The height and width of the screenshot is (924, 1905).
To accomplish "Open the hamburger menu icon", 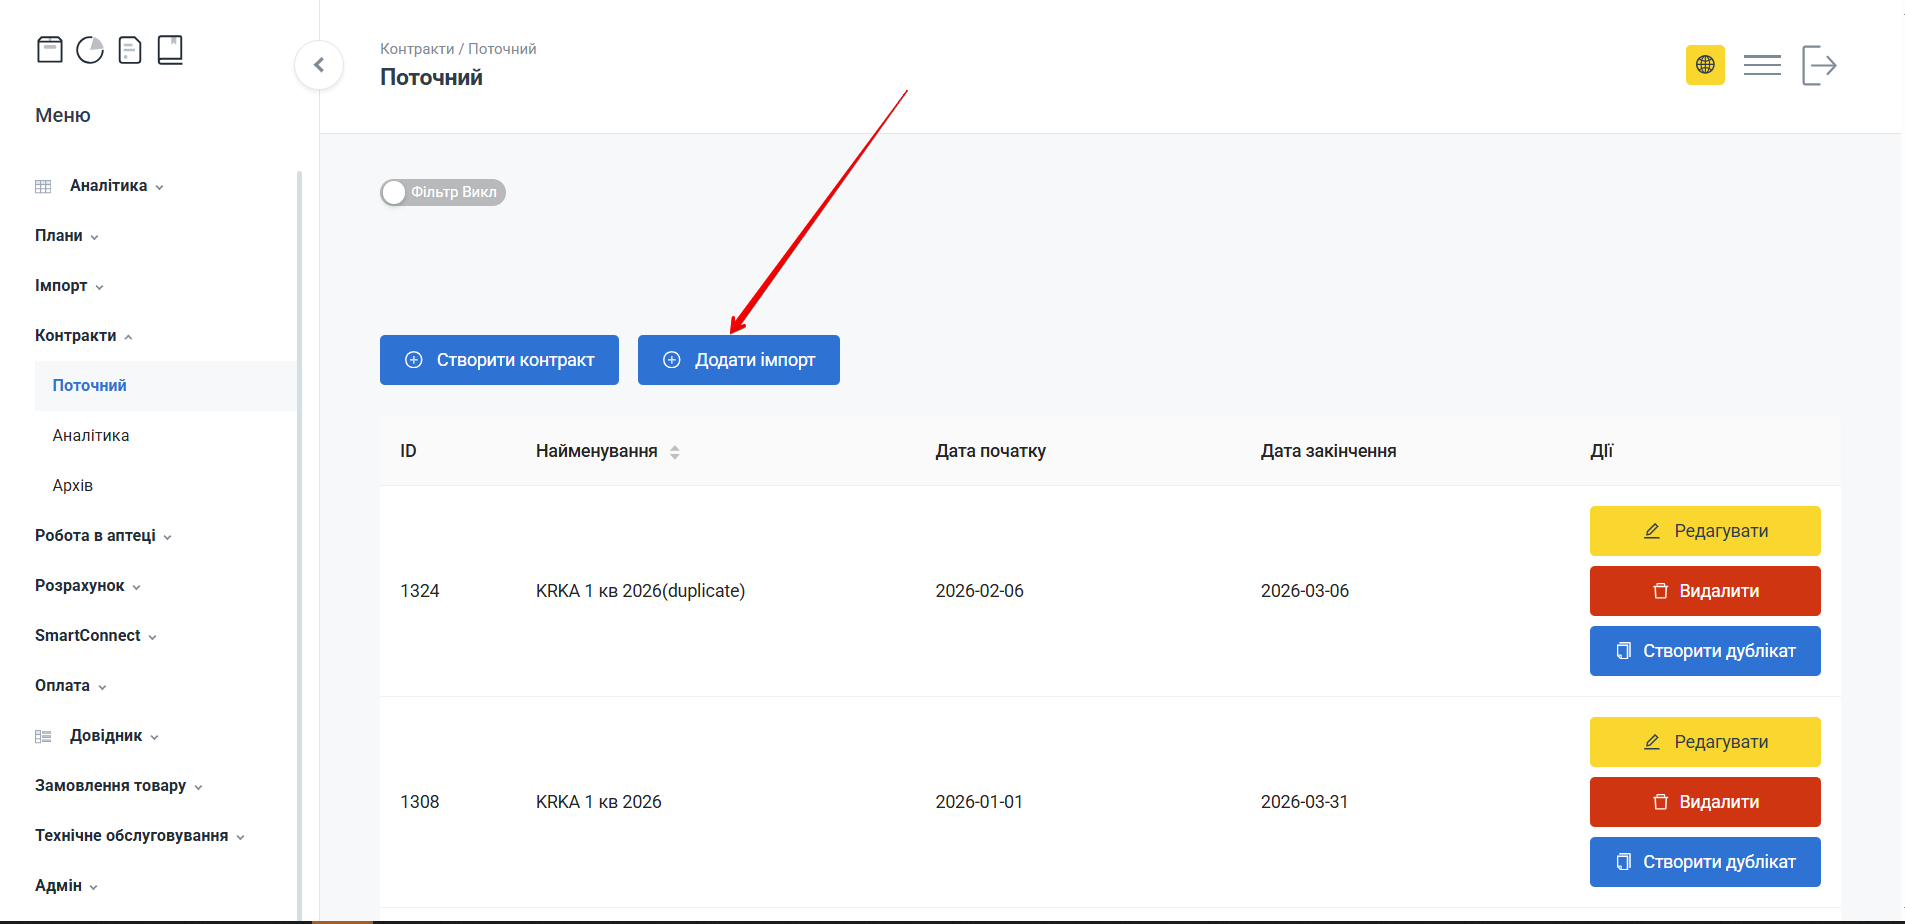I will [1762, 65].
